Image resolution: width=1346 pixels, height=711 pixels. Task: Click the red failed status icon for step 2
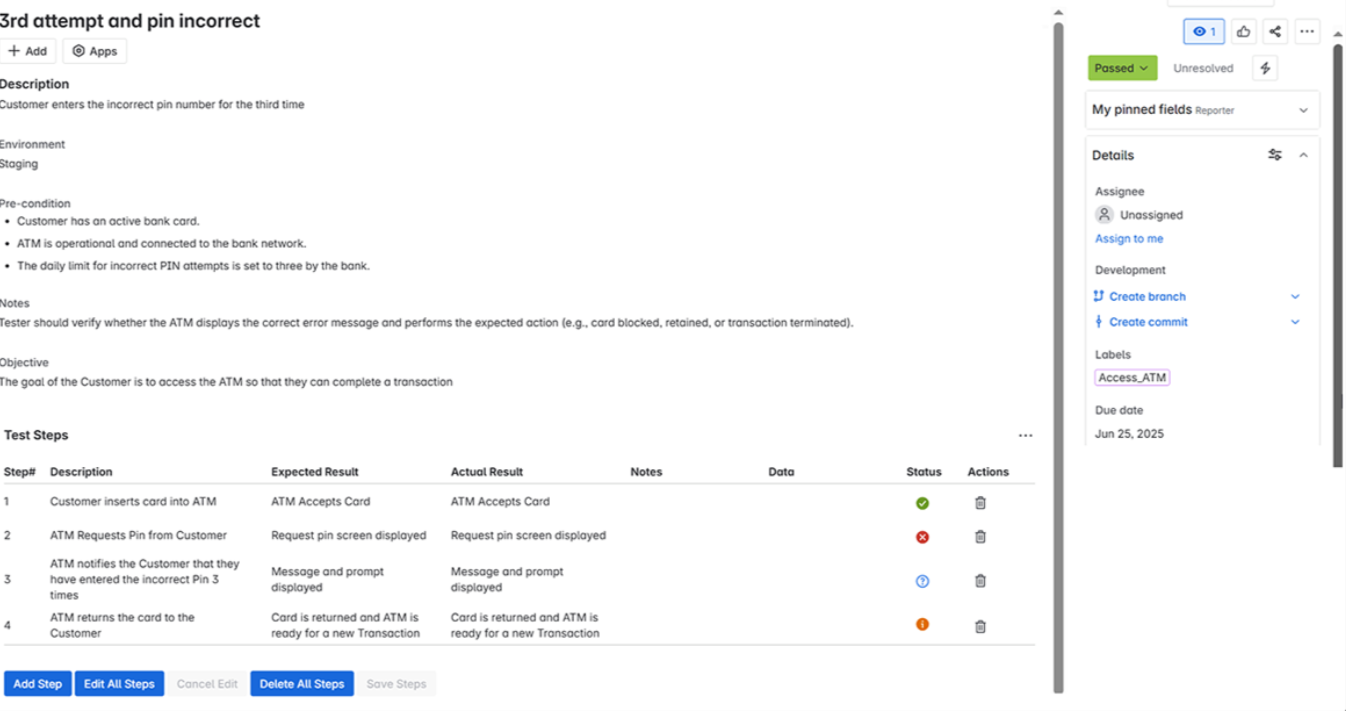(922, 537)
